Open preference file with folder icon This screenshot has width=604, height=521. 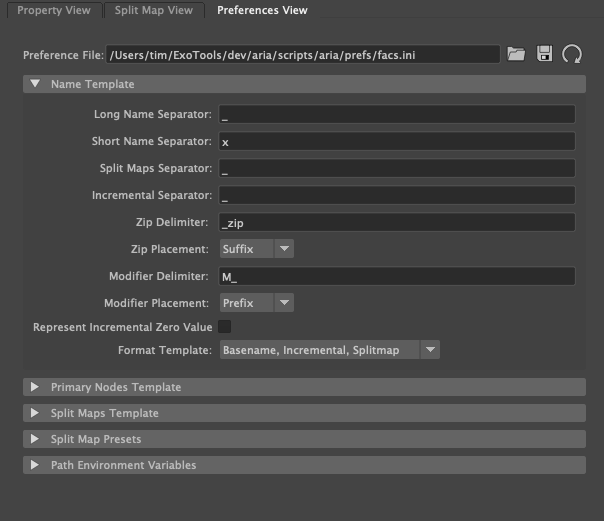(x=516, y=54)
